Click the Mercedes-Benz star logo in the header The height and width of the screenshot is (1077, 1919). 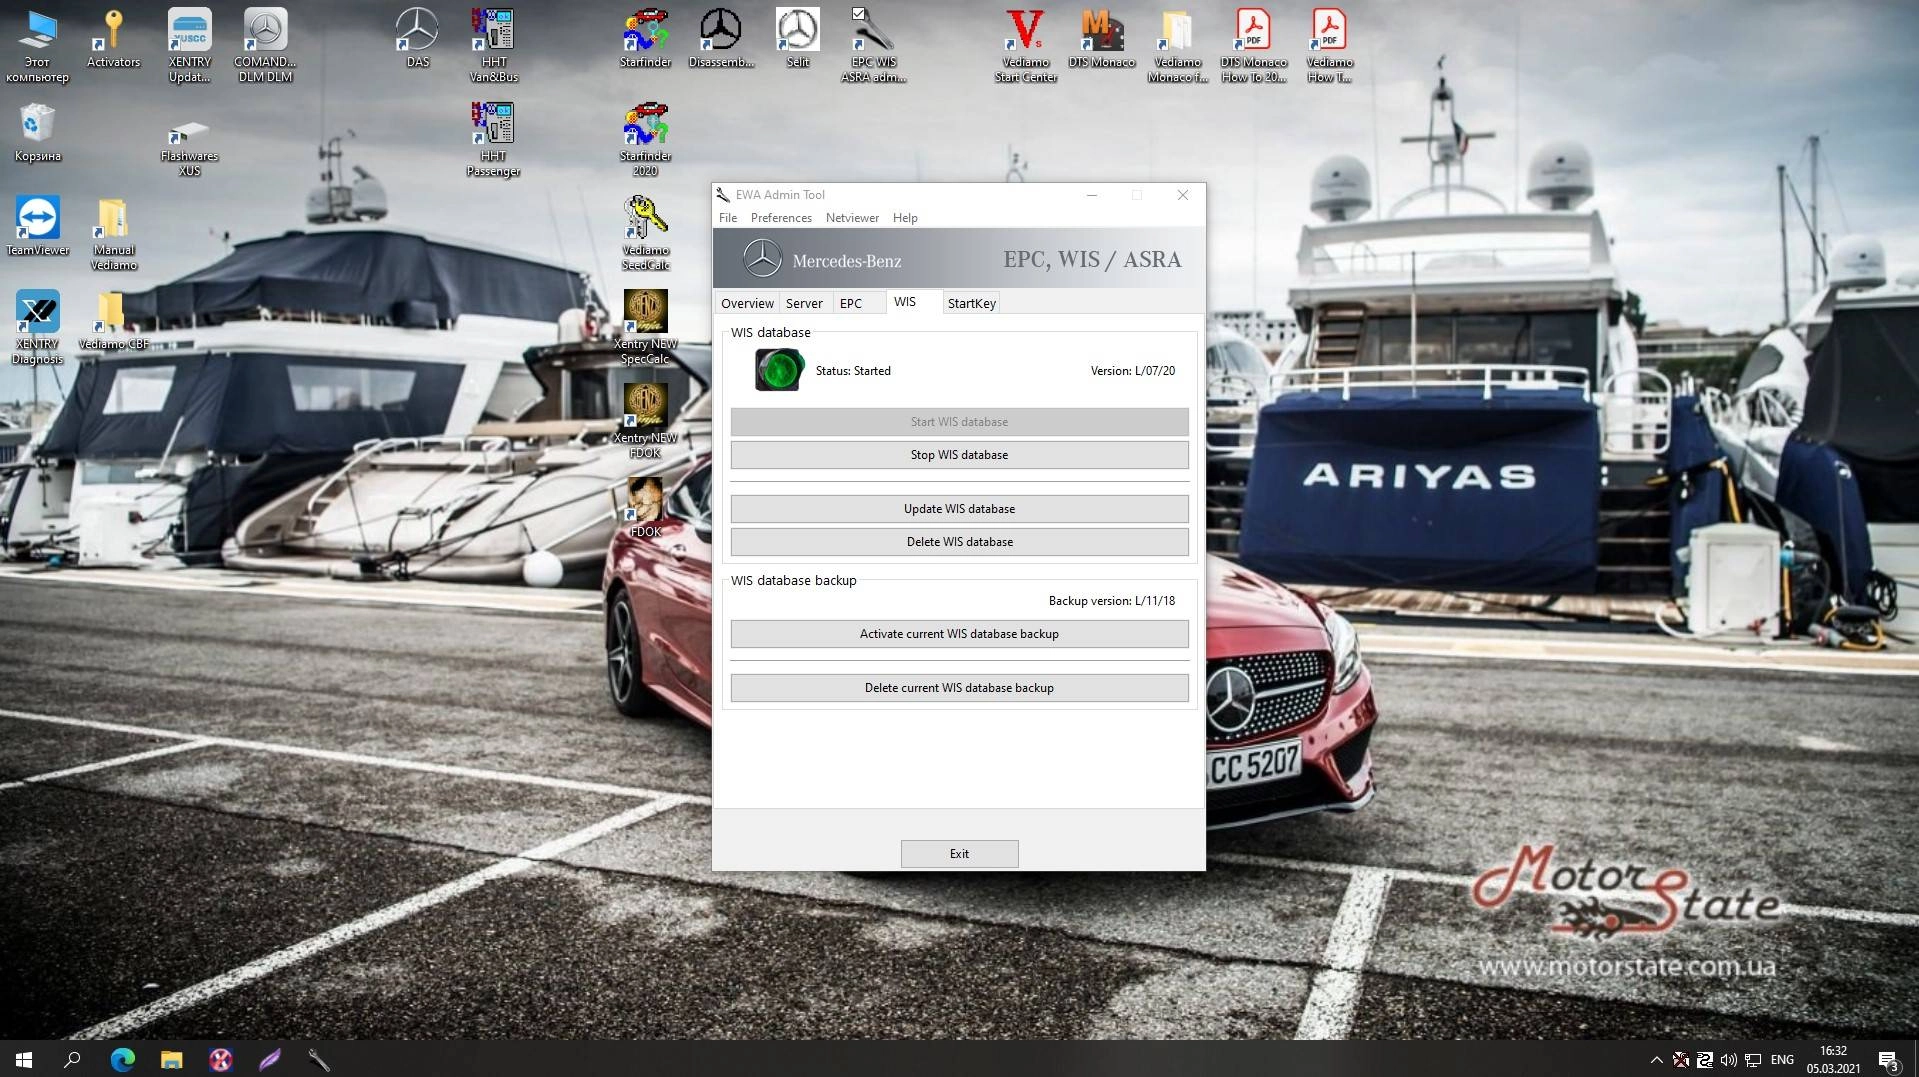coord(762,259)
